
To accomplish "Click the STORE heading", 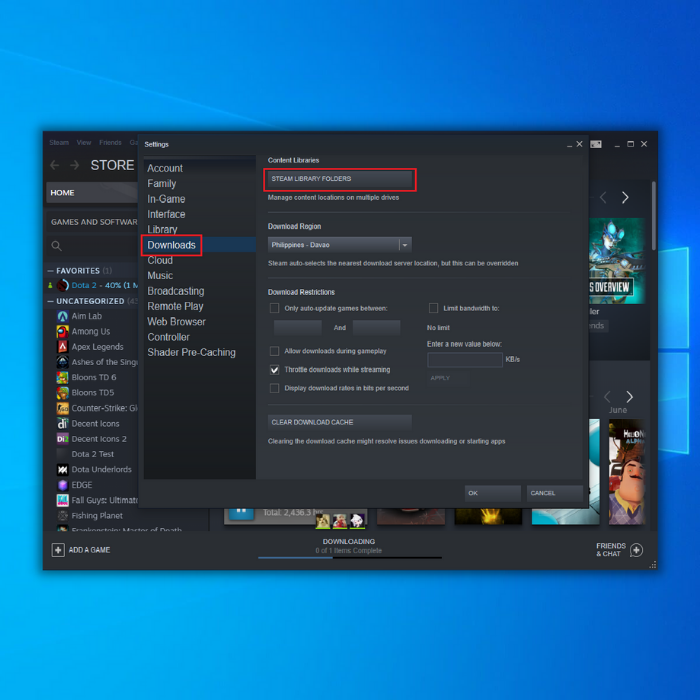I will [112, 166].
